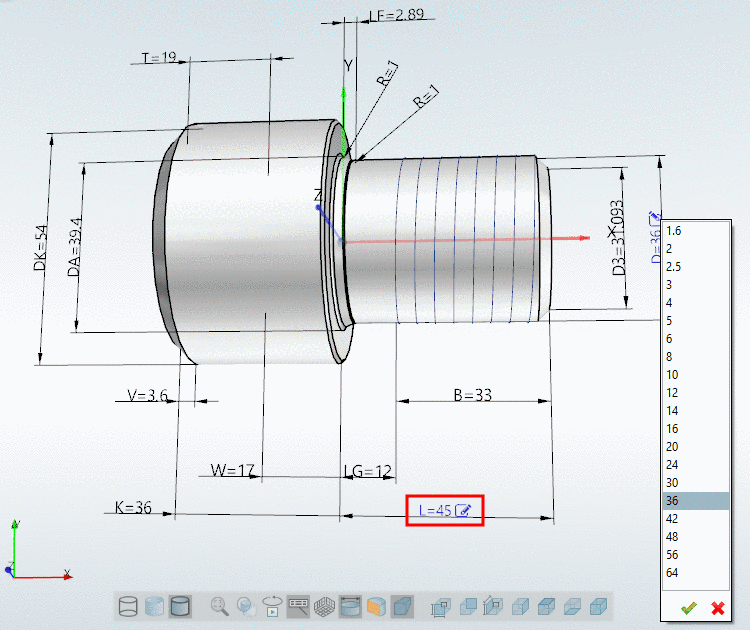Select shaded-with-edges cylinder display mode
This screenshot has height=630, width=750.
pyautogui.click(x=180, y=607)
